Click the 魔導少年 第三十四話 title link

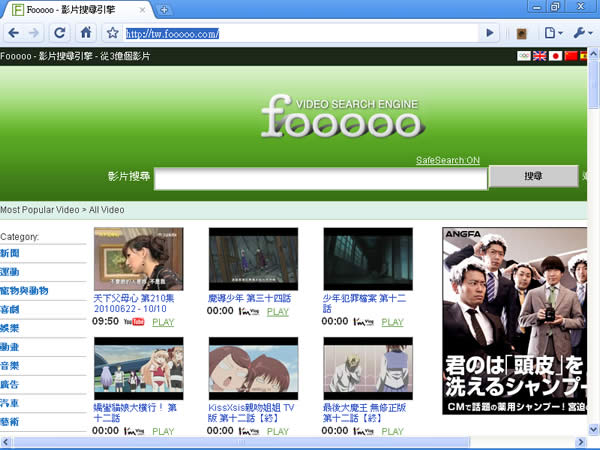[249, 298]
